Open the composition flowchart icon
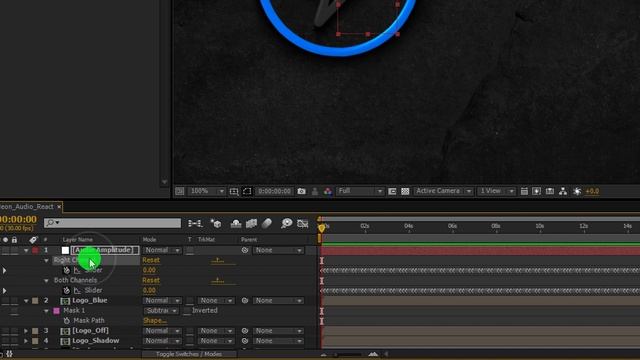This screenshot has width=640, height=360. (x=563, y=191)
